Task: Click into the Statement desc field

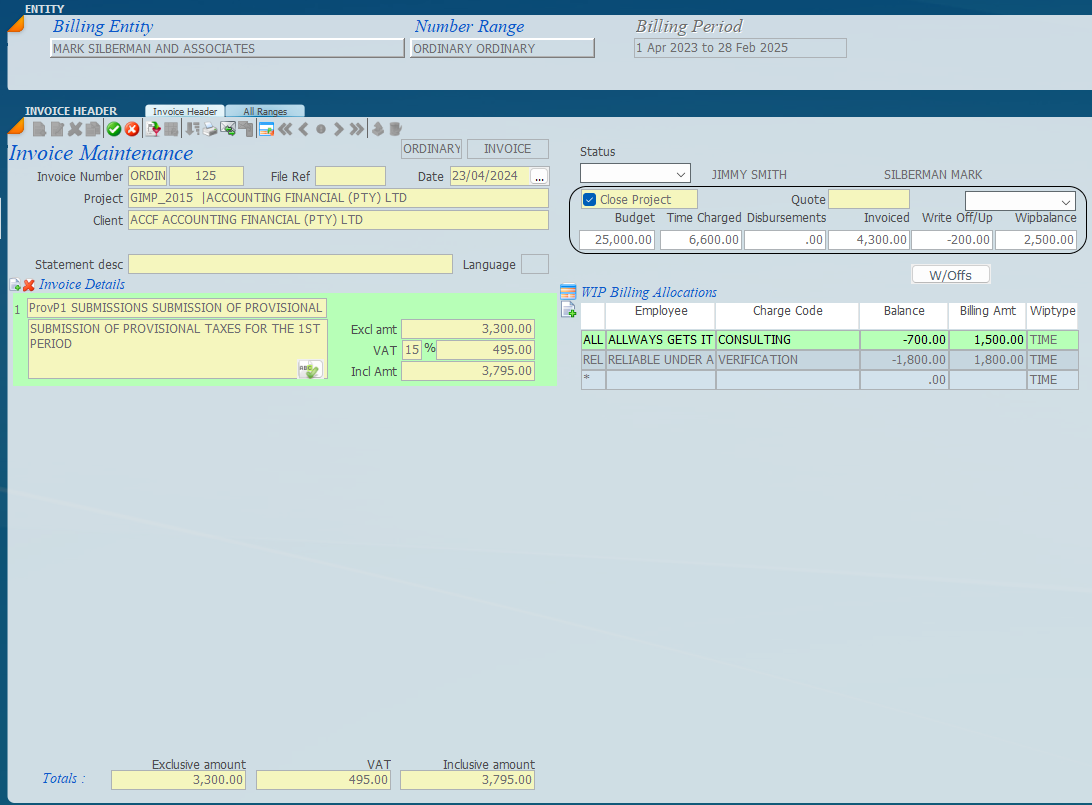Action: (x=290, y=264)
